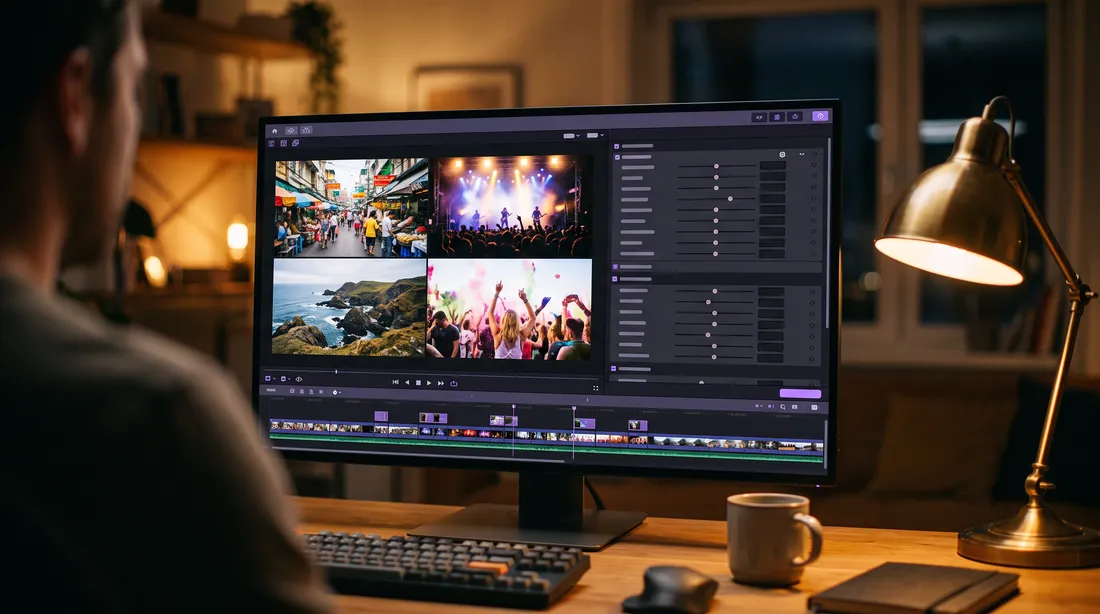Start playback with the Play button
The image size is (1100, 614).
pos(429,383)
